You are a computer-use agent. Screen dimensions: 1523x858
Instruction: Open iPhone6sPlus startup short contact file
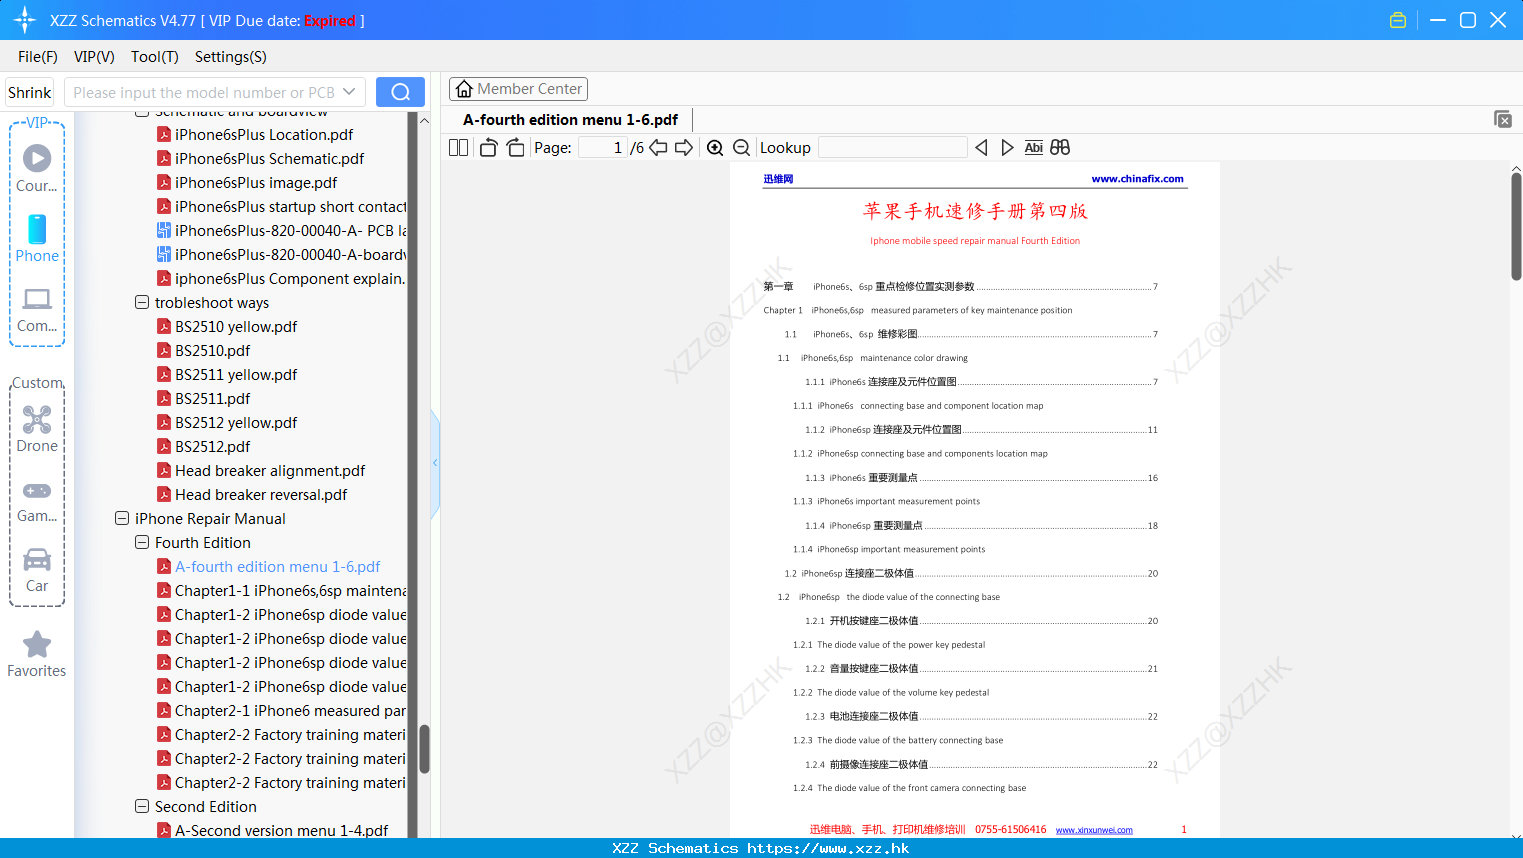click(x=282, y=206)
